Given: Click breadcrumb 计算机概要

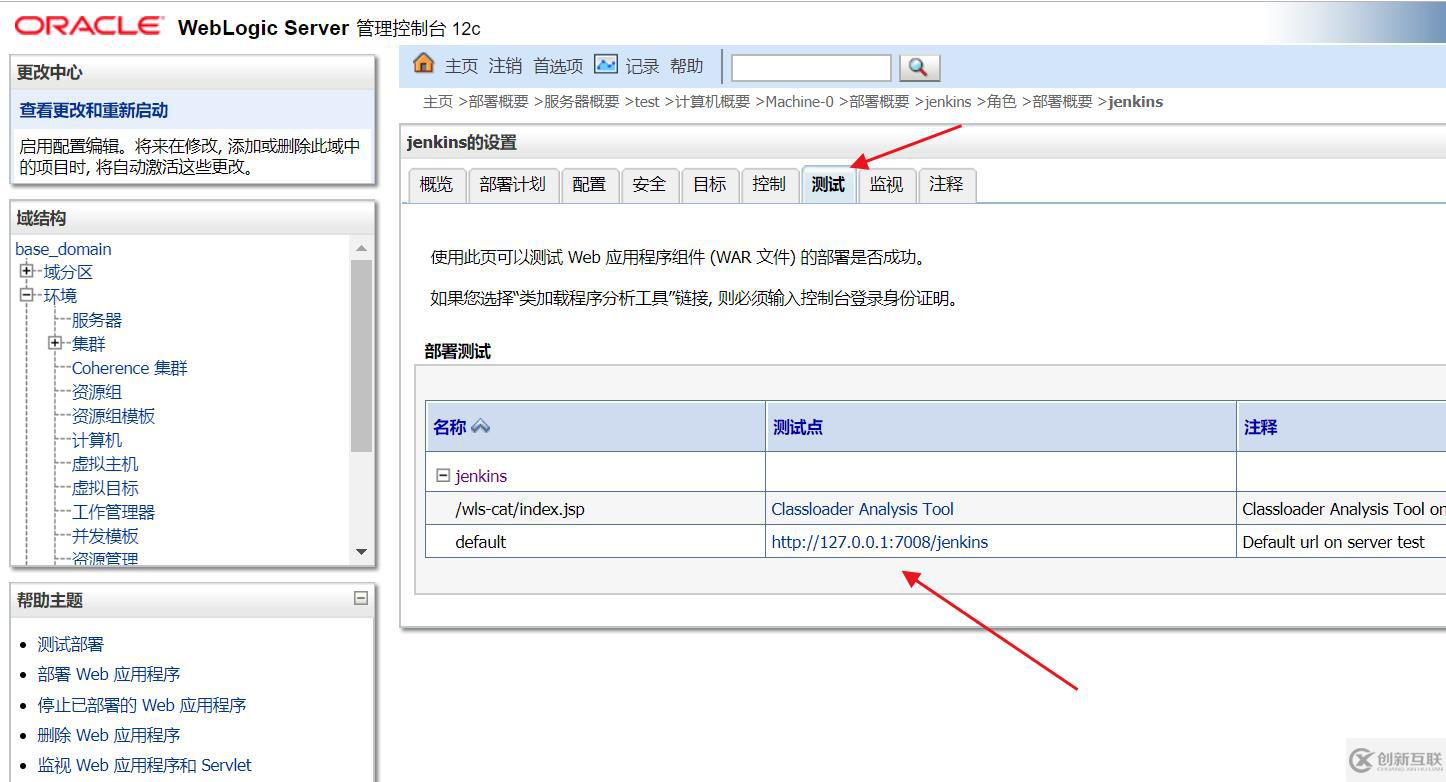Looking at the screenshot, I should pyautogui.click(x=713, y=101).
